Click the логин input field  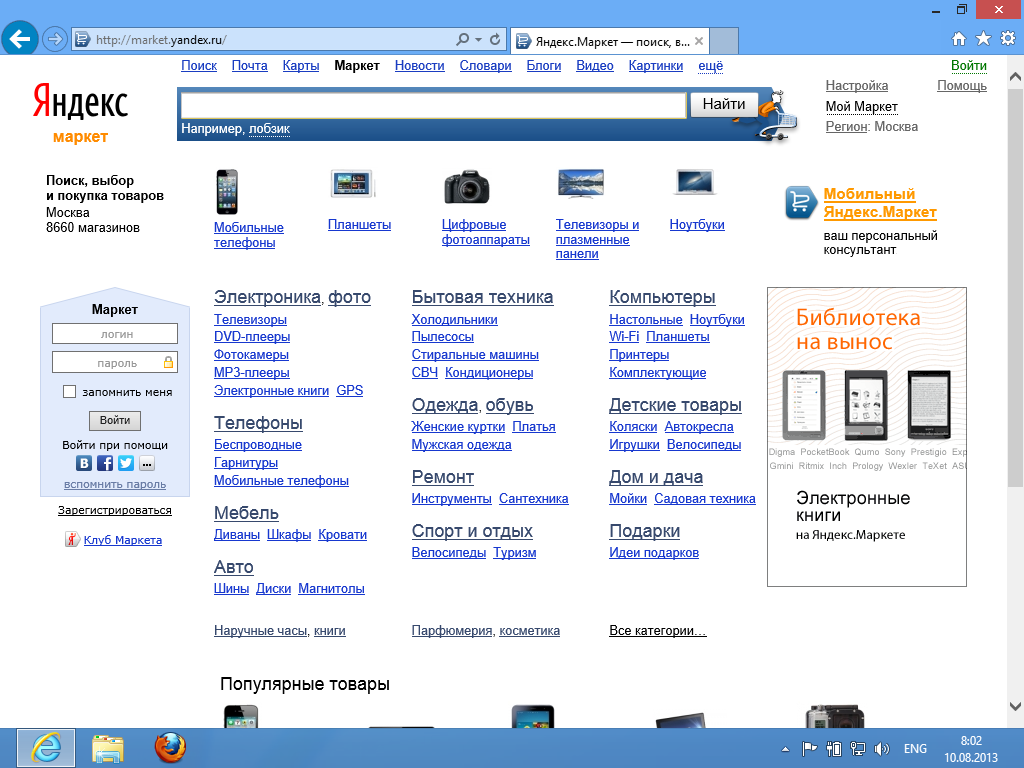tap(115, 334)
